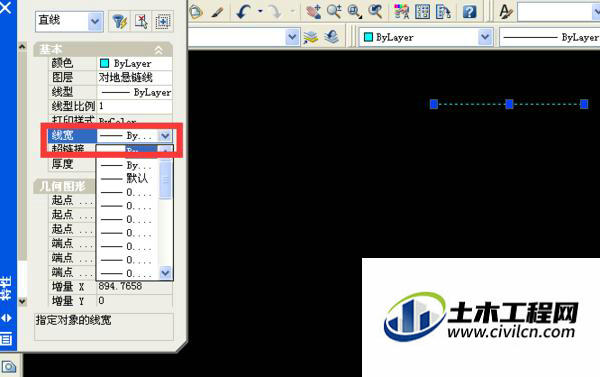Open the layer list dropdown arrow
This screenshot has width=600, height=377.
pyautogui.click(x=292, y=37)
